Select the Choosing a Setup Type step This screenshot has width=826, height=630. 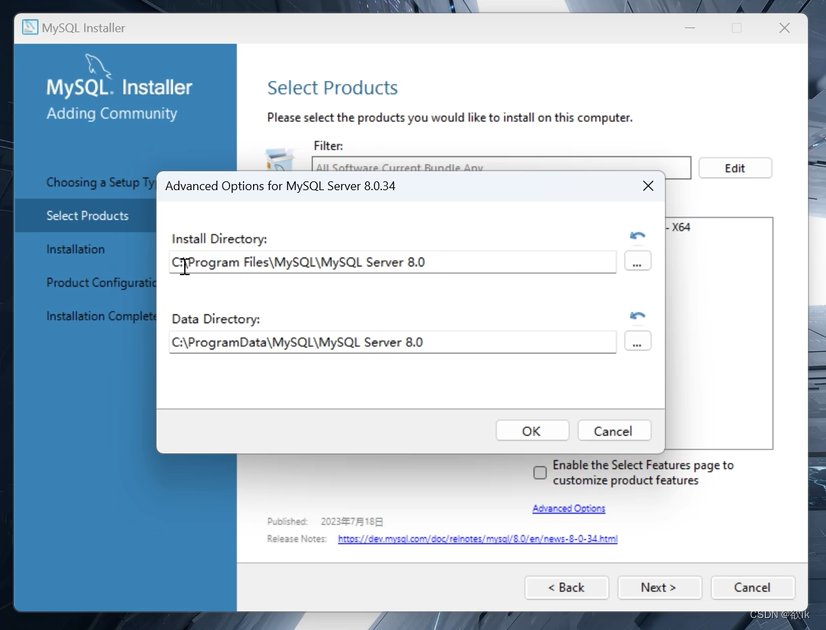click(x=101, y=182)
